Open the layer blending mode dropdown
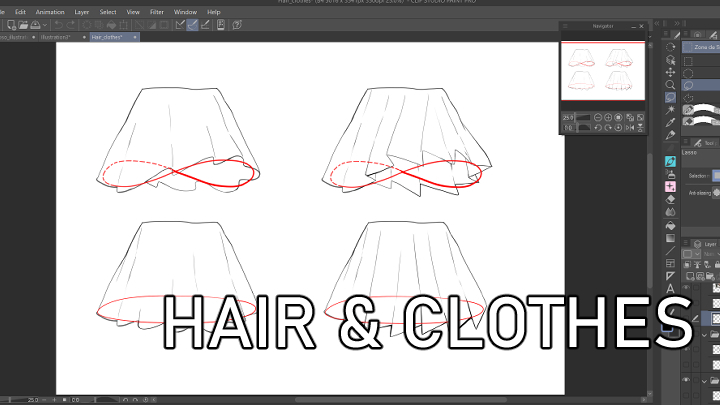 click(710, 254)
